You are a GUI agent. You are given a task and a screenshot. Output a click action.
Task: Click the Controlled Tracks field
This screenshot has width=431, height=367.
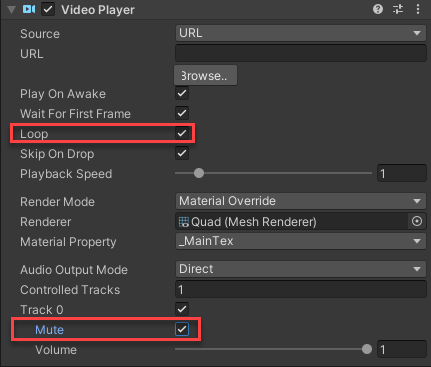click(301, 289)
